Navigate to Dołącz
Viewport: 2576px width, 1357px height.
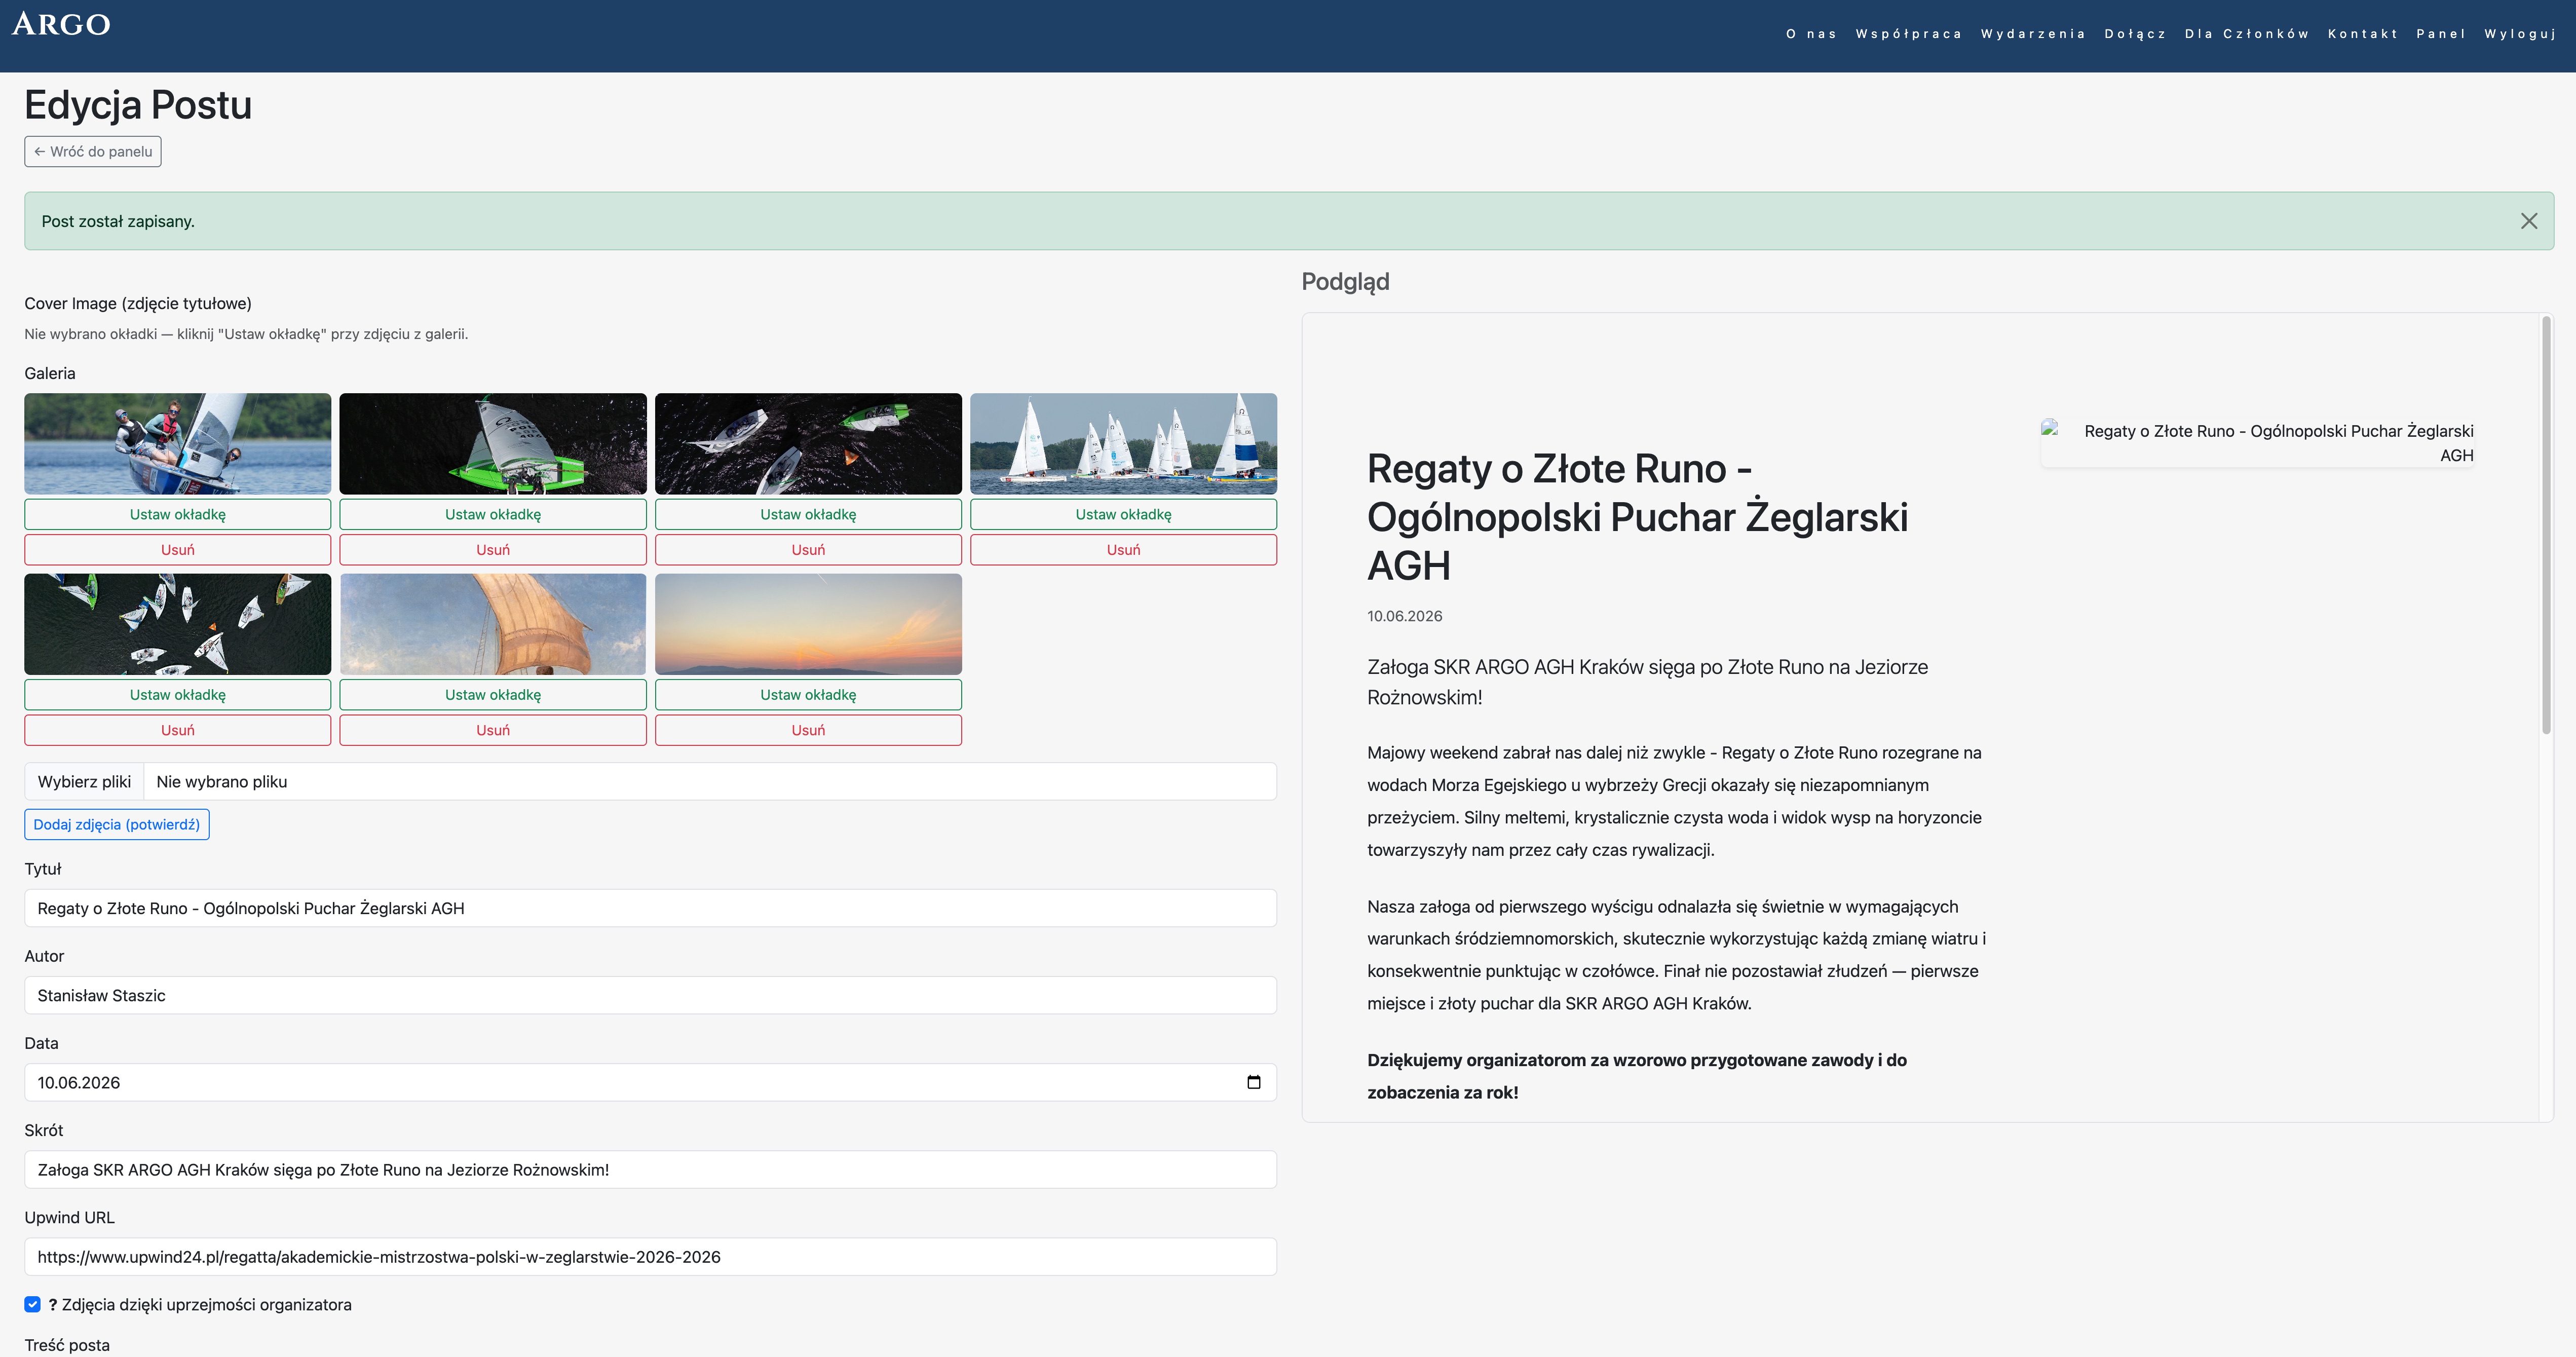point(2135,34)
